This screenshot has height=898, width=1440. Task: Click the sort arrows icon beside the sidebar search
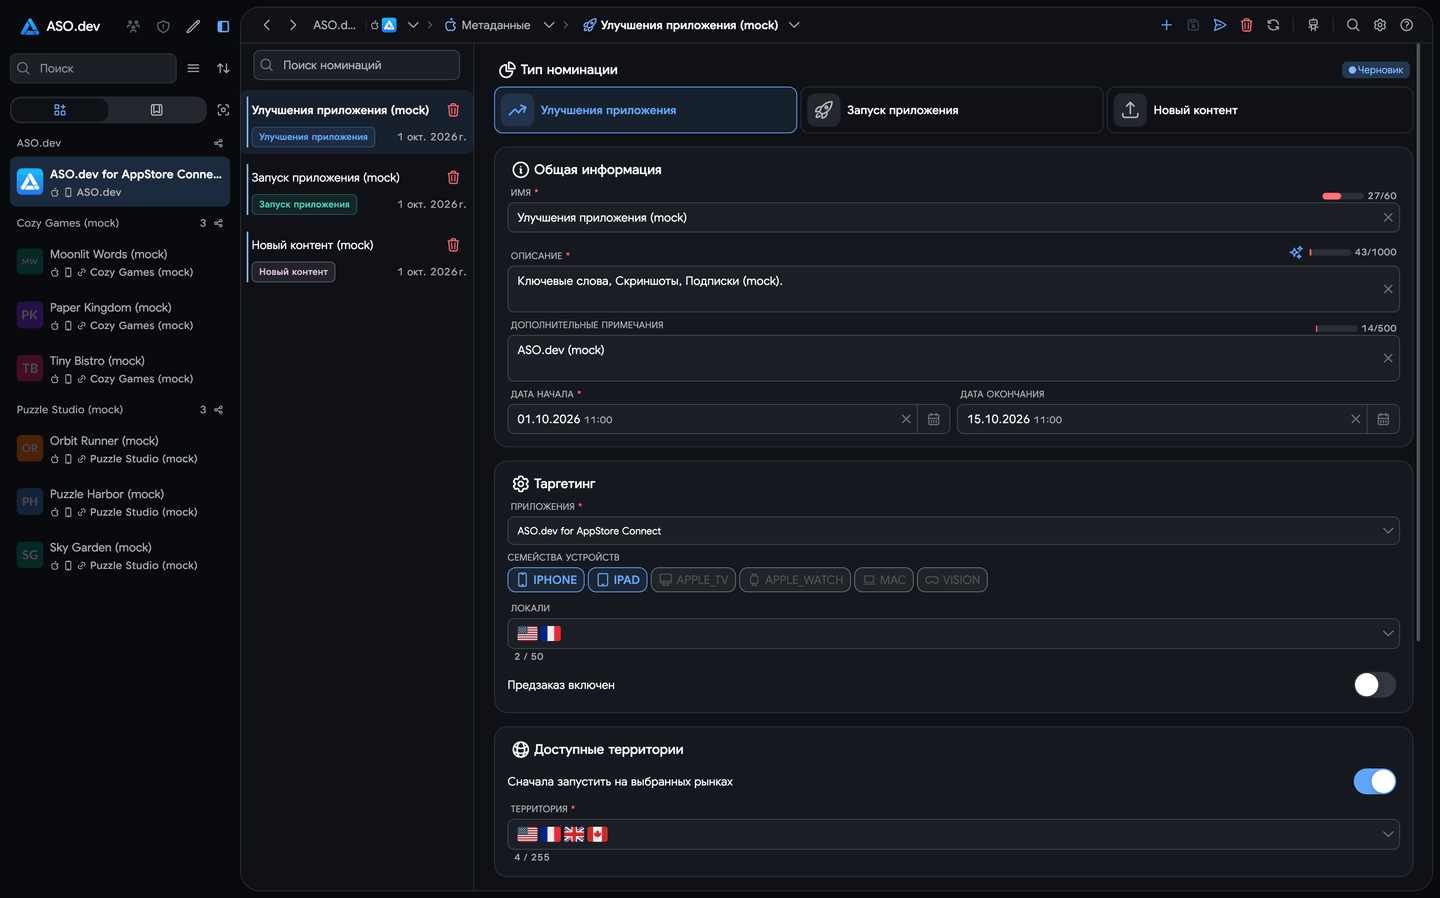click(x=223, y=68)
